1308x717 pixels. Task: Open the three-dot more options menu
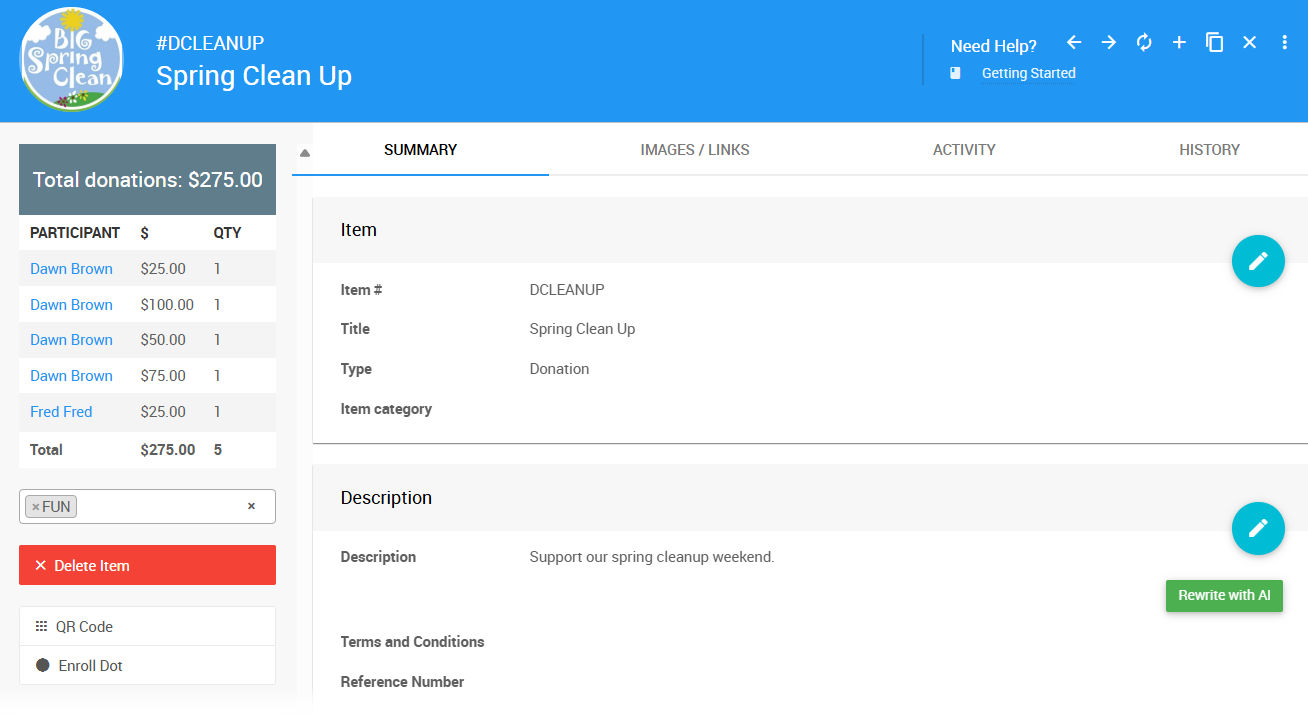click(x=1285, y=42)
